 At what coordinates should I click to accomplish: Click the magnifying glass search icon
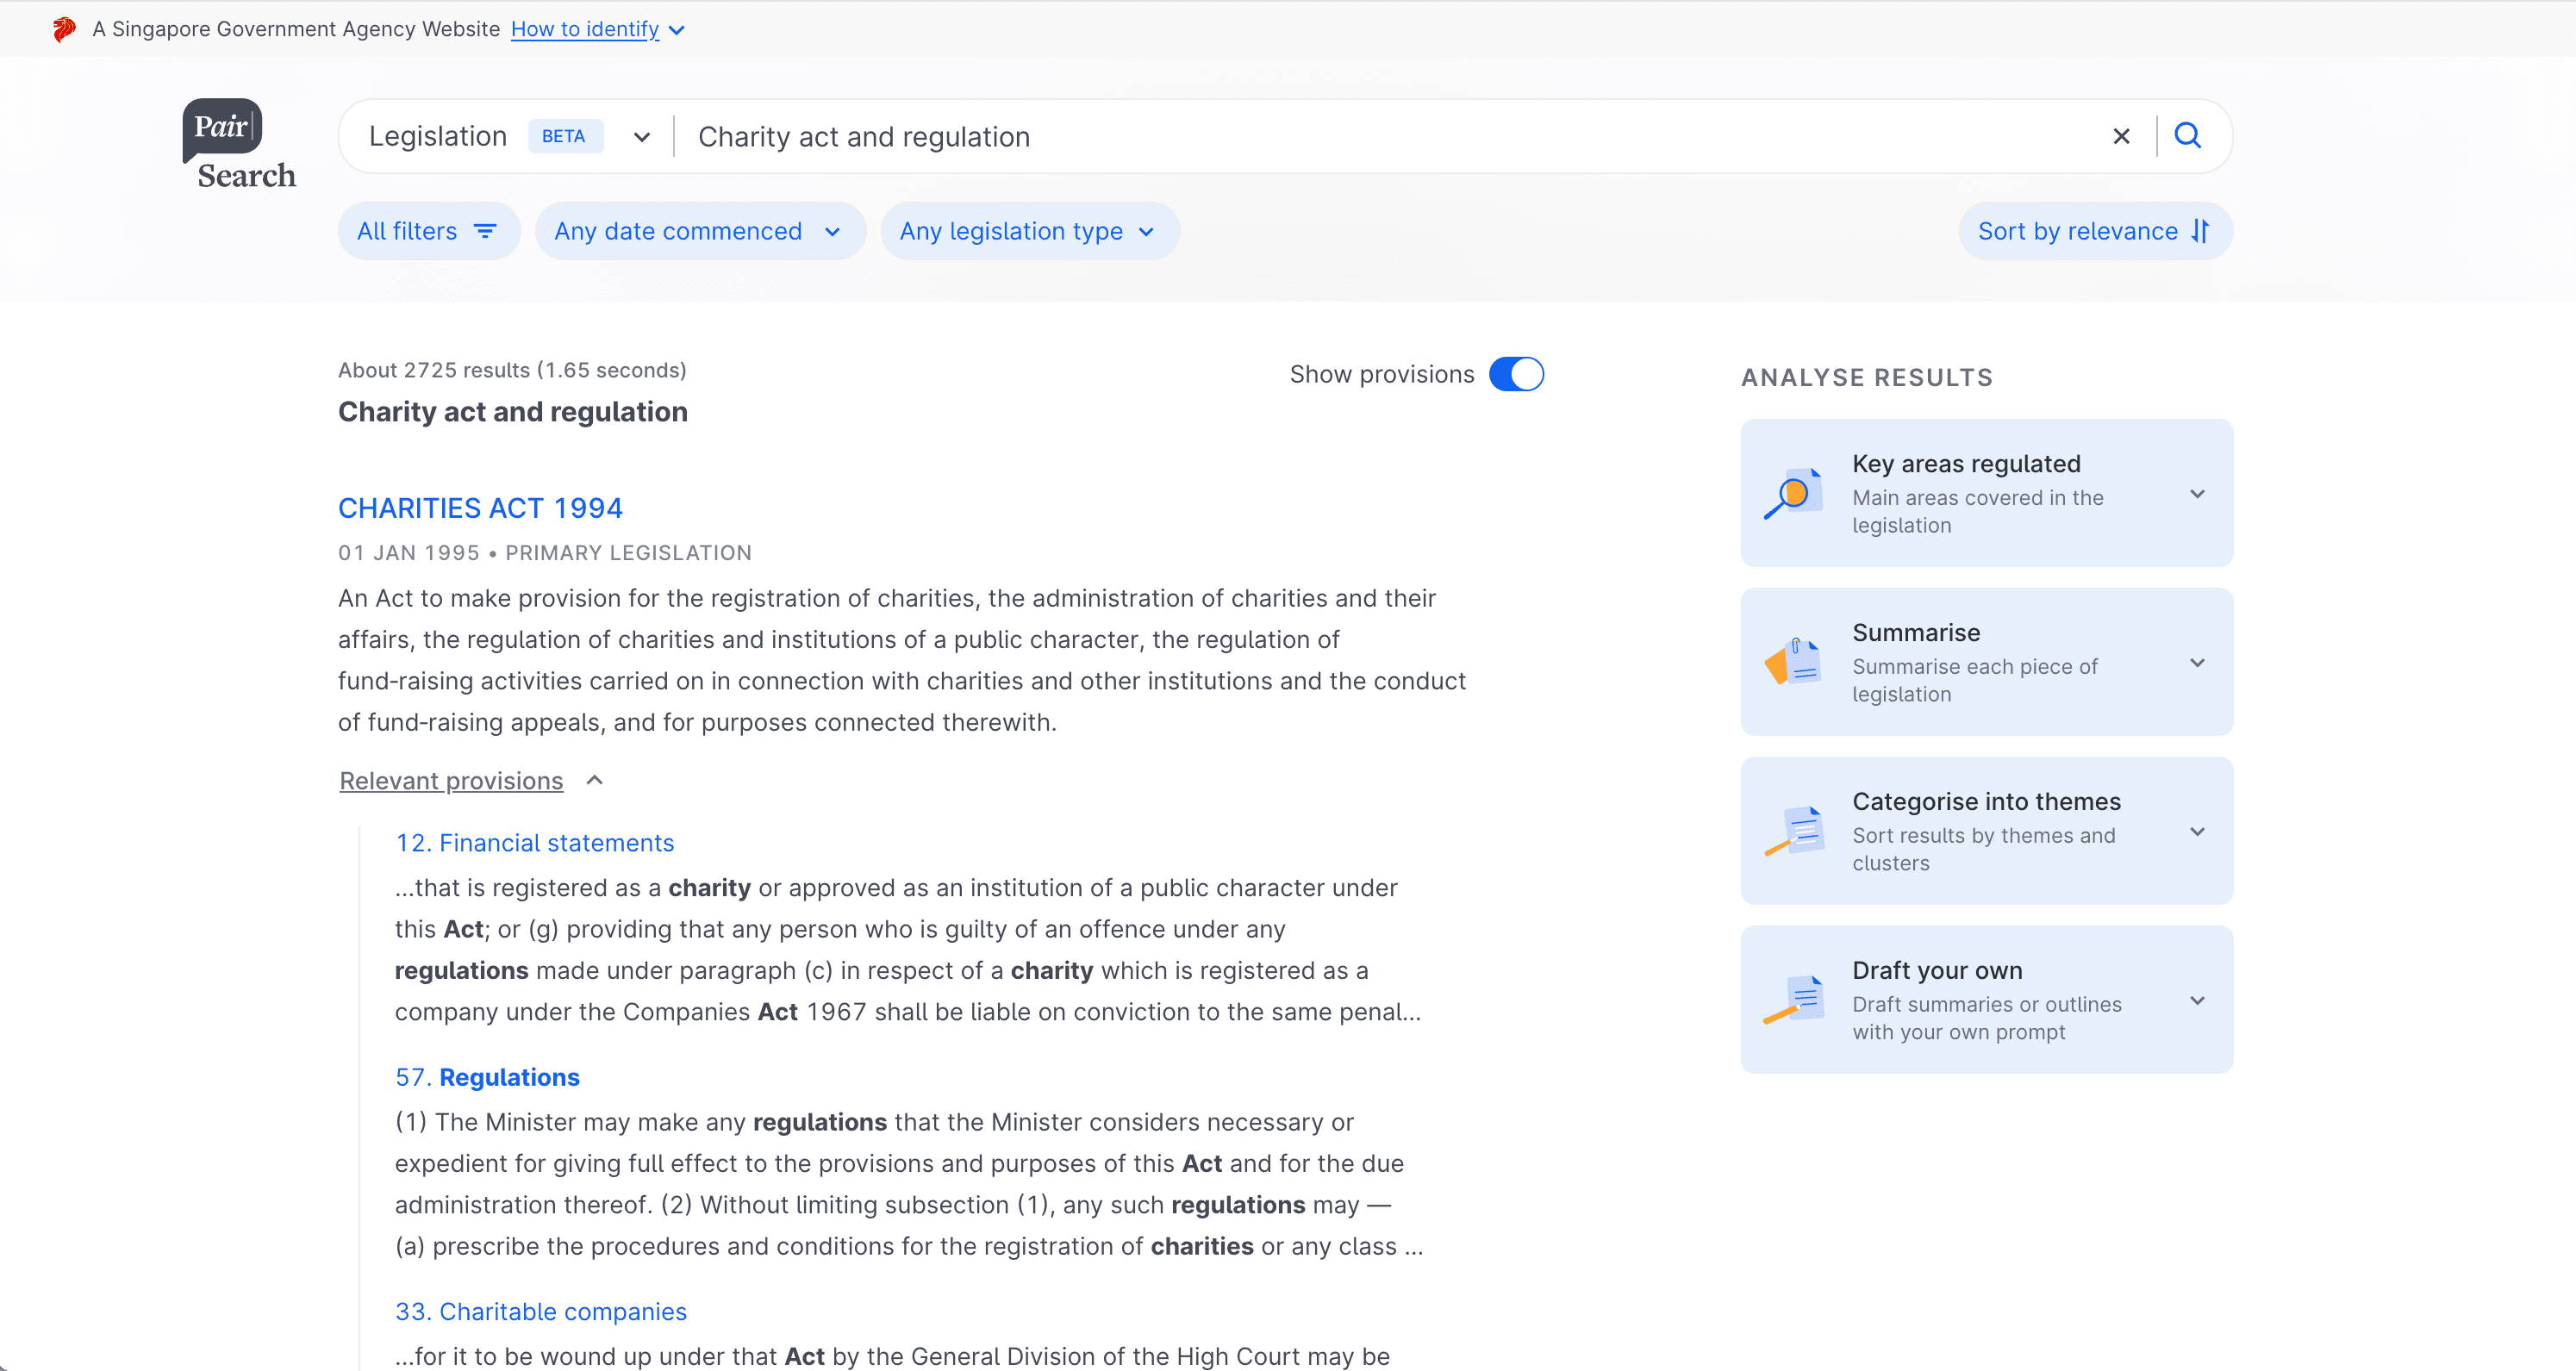point(2187,136)
